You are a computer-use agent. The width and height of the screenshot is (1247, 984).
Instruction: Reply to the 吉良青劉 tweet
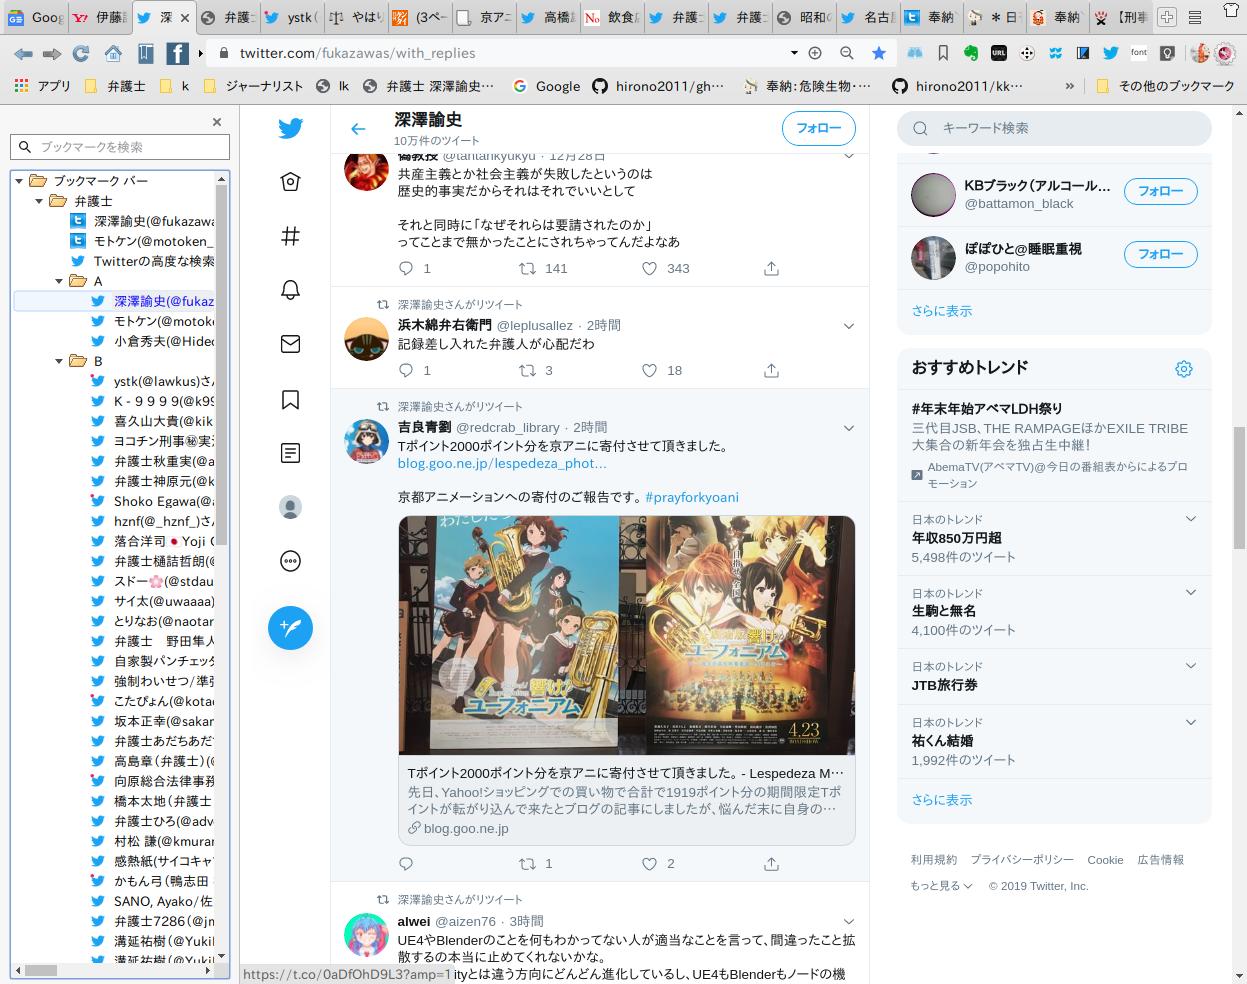(406, 863)
